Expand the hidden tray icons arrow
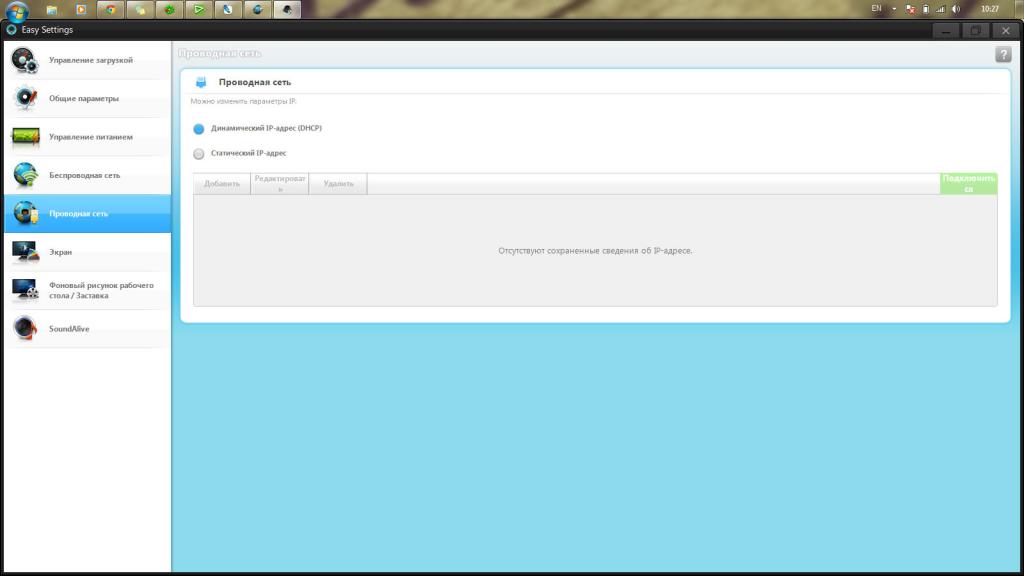The height and width of the screenshot is (576, 1024). pyautogui.click(x=894, y=9)
